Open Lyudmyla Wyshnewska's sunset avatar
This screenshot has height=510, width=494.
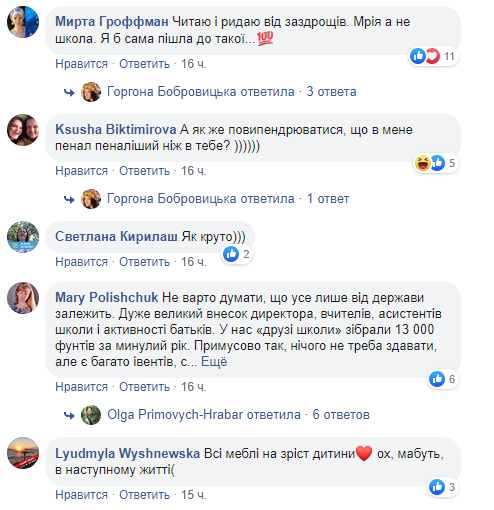tap(23, 453)
